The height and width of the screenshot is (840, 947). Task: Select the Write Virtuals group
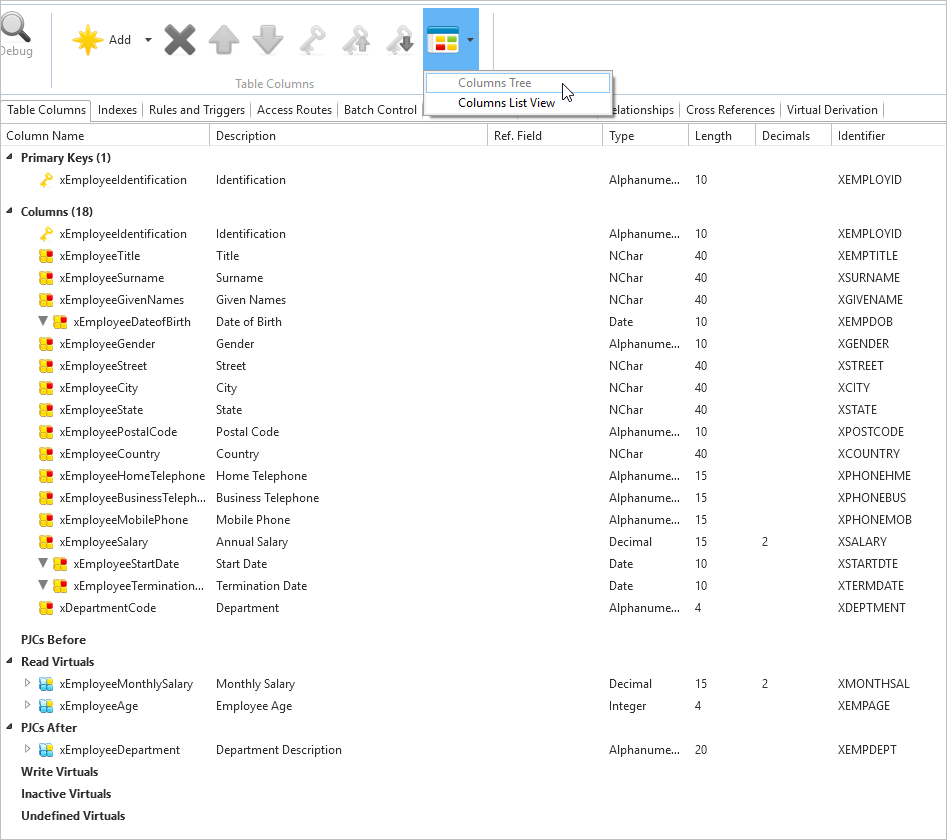pos(59,772)
